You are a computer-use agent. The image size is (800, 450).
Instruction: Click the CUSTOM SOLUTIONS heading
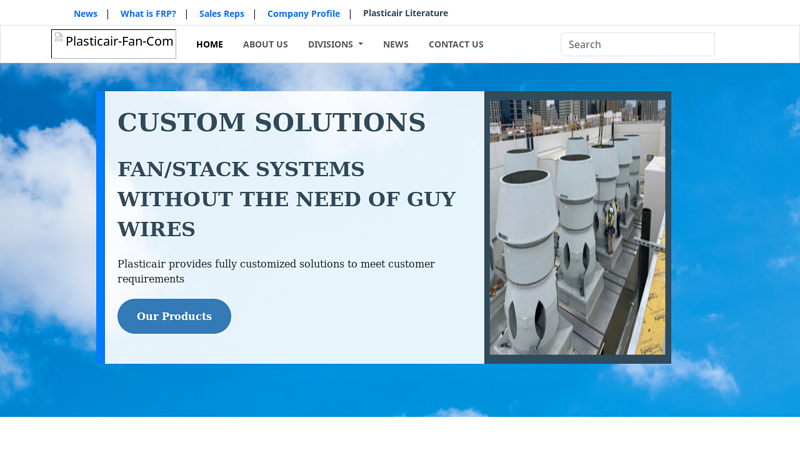coord(271,122)
